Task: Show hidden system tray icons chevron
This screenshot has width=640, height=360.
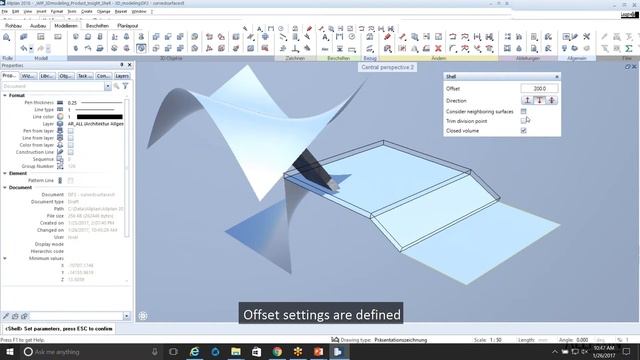Action: [x=555, y=351]
